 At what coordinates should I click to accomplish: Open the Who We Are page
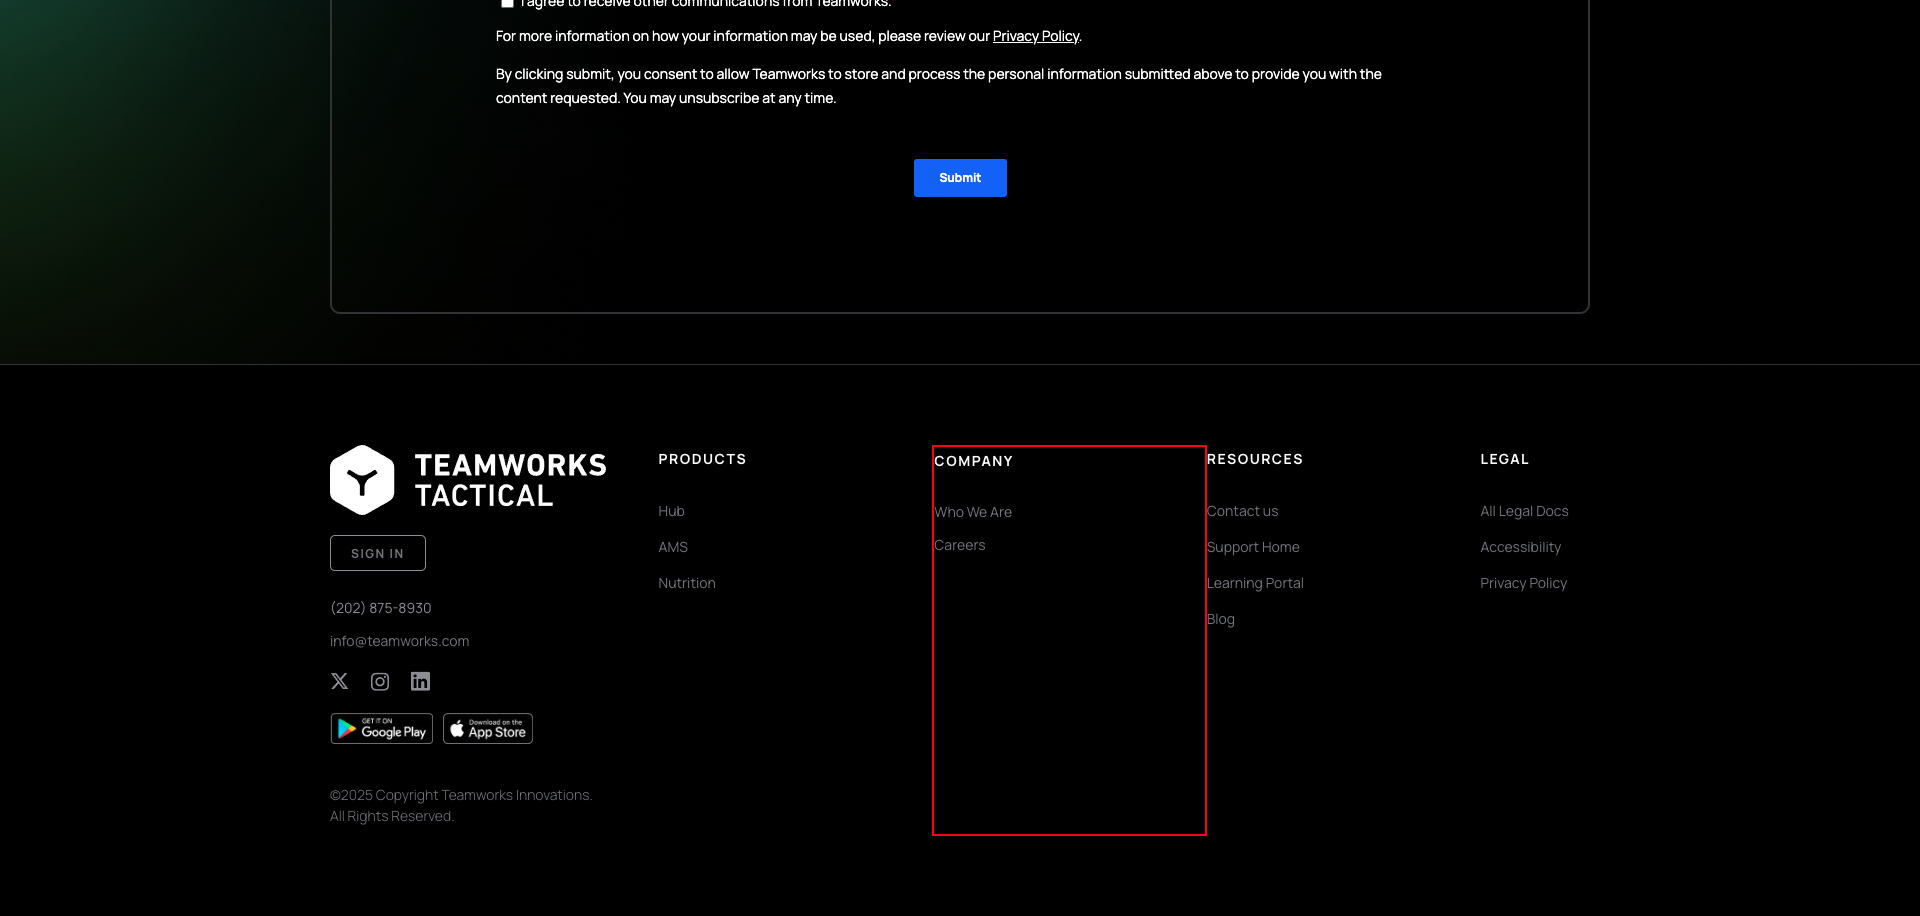coord(973,512)
